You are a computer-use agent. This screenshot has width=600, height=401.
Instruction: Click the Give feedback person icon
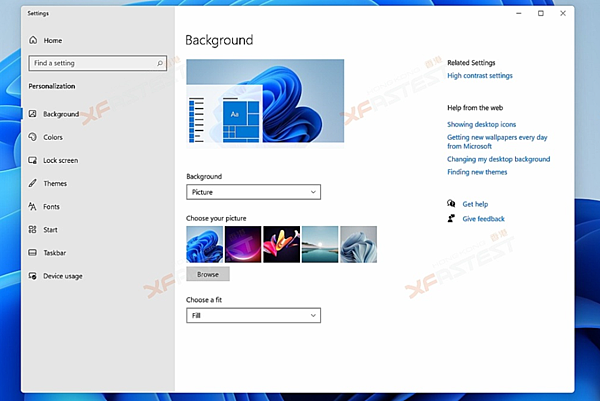451,218
